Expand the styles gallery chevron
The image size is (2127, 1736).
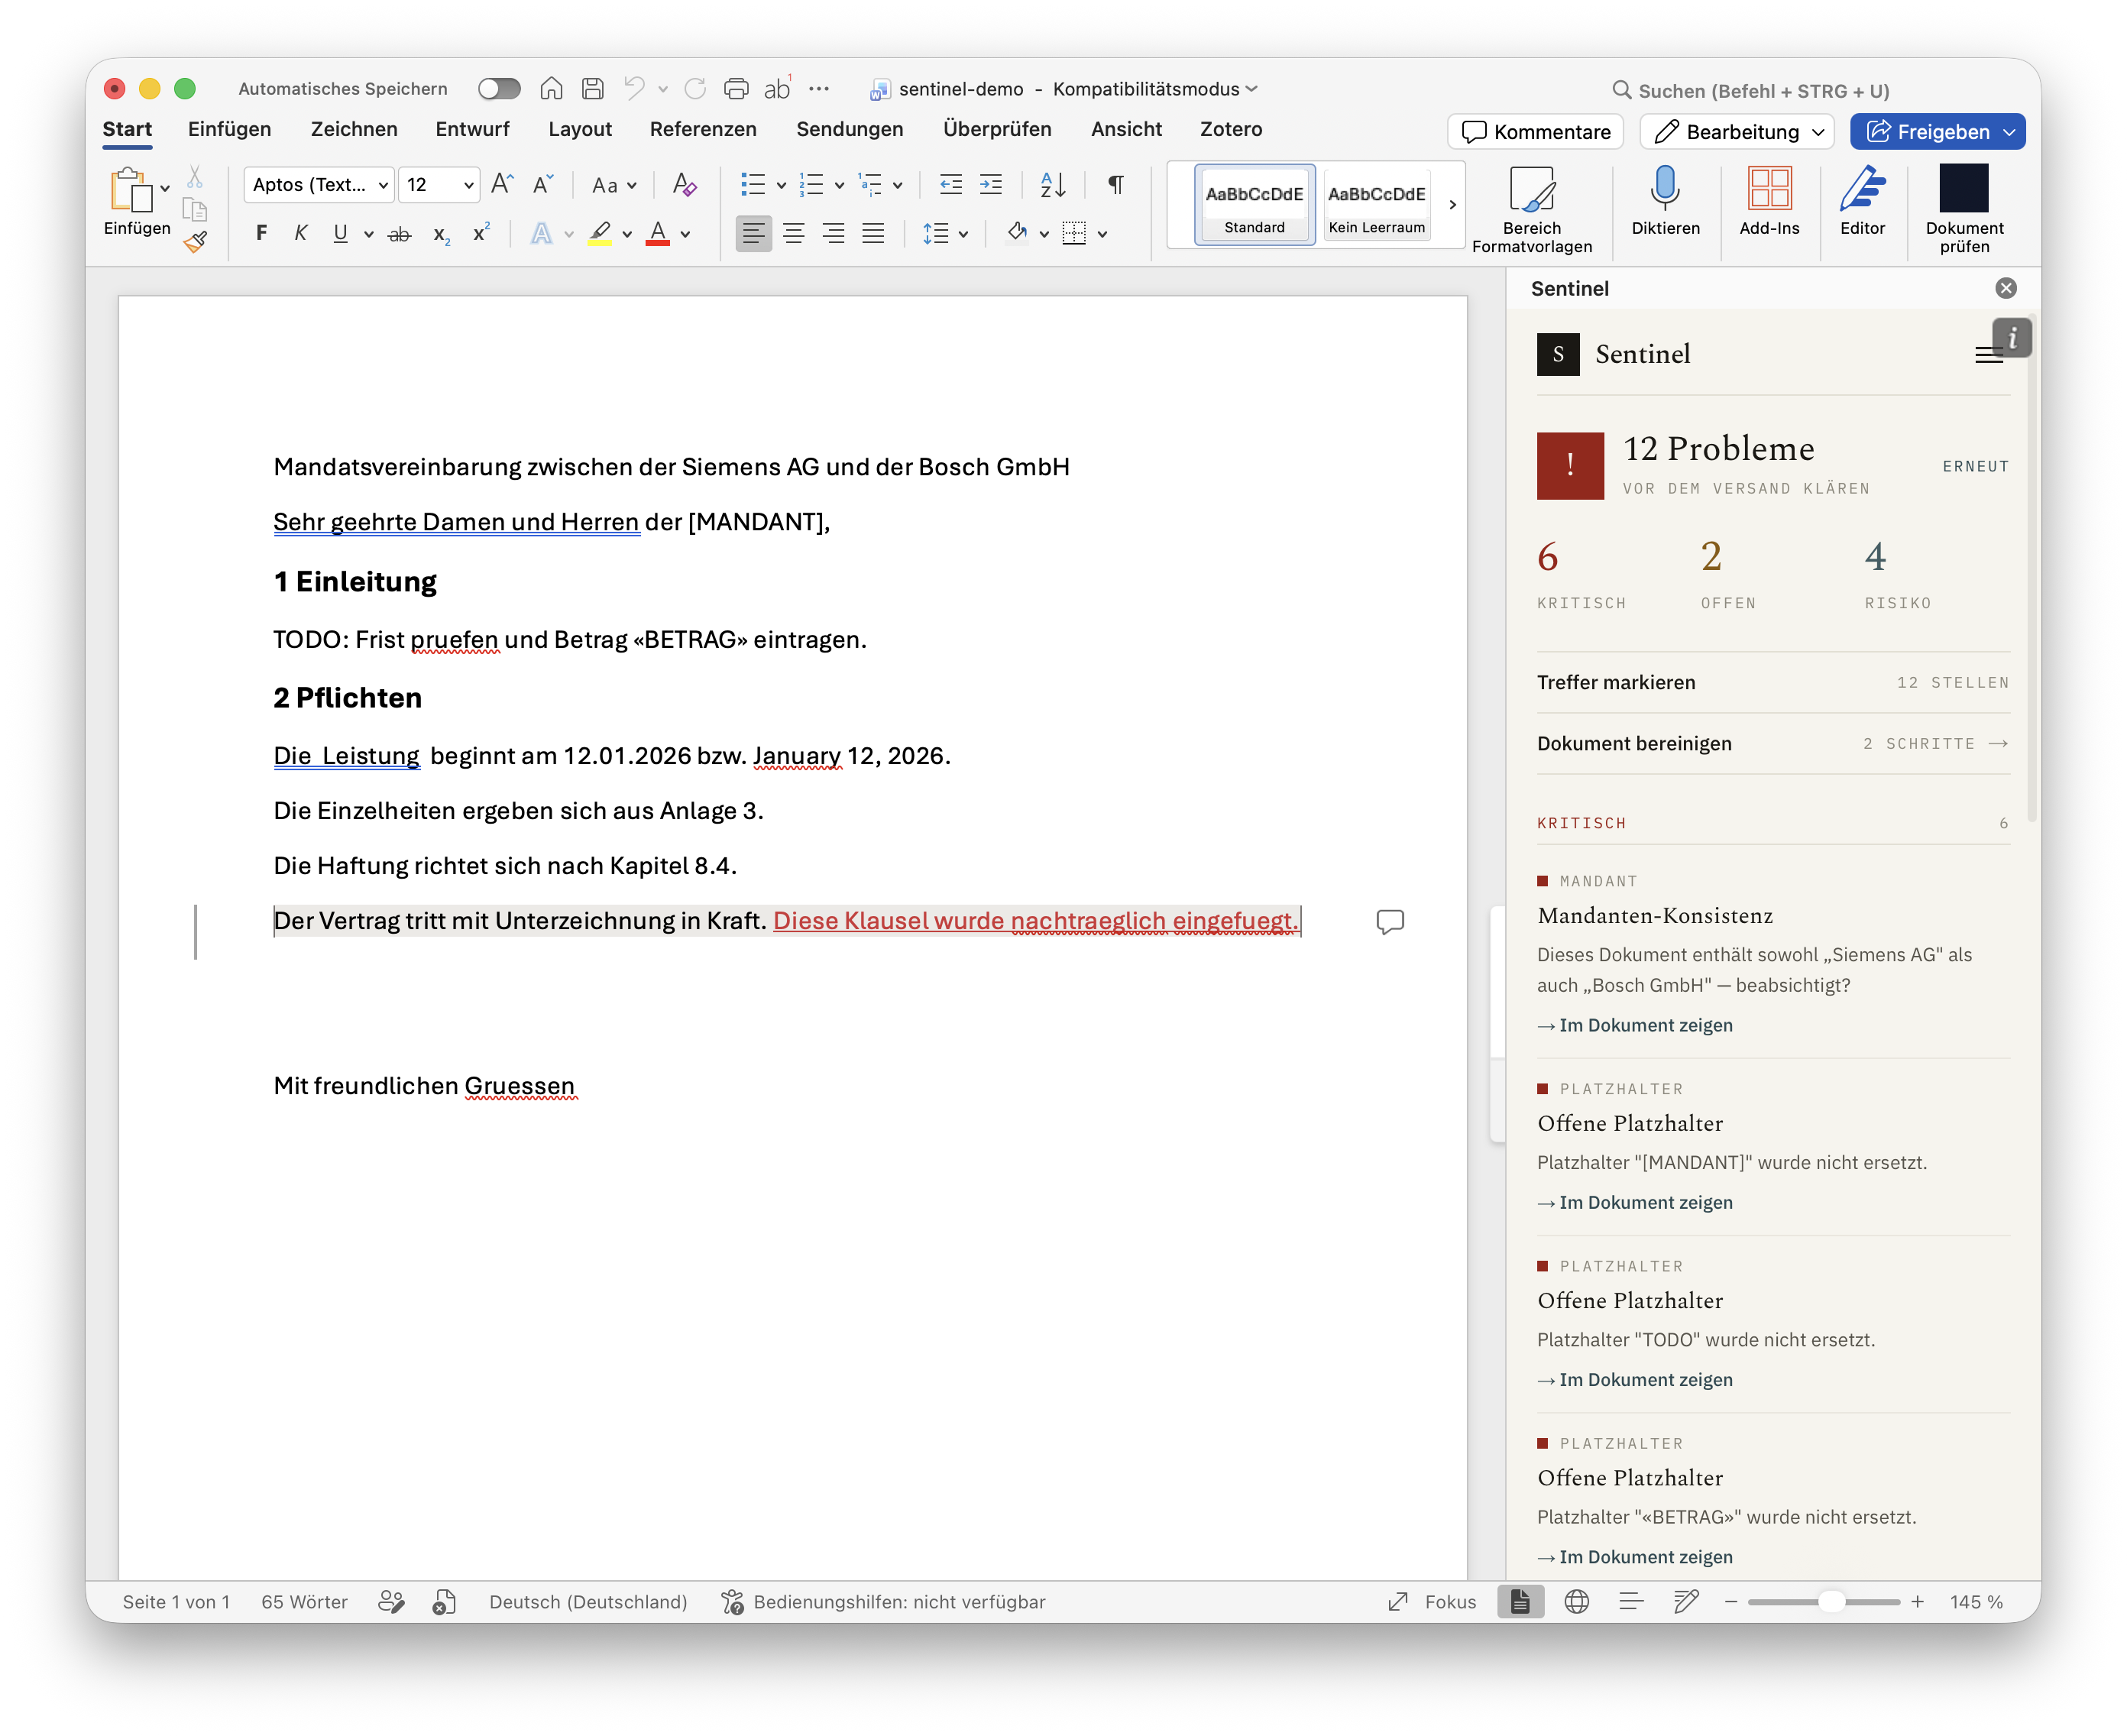[x=1452, y=204]
